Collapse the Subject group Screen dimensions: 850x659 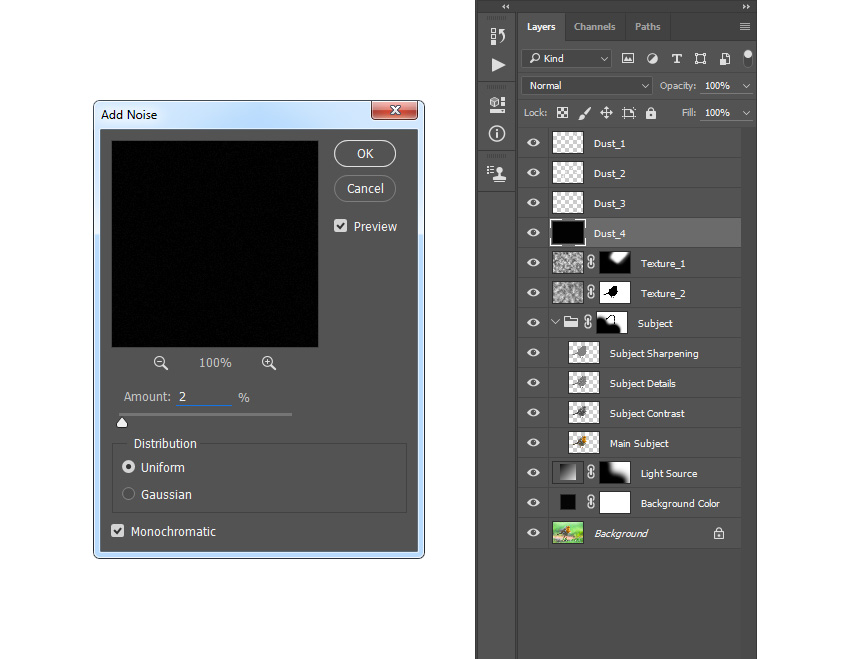pos(556,322)
